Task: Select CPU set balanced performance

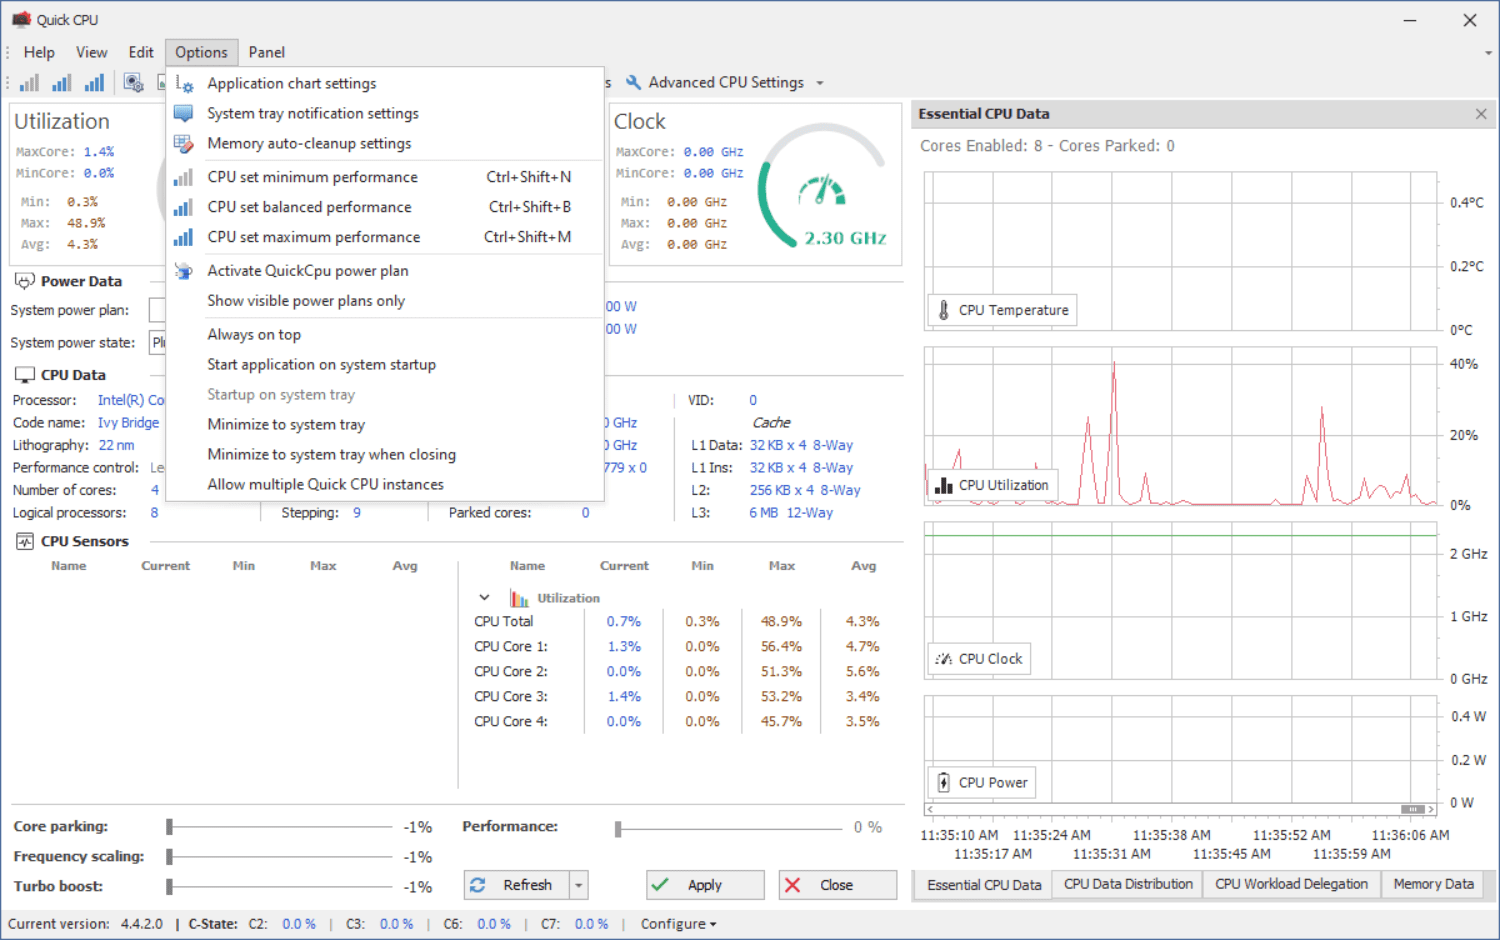Action: (x=384, y=207)
